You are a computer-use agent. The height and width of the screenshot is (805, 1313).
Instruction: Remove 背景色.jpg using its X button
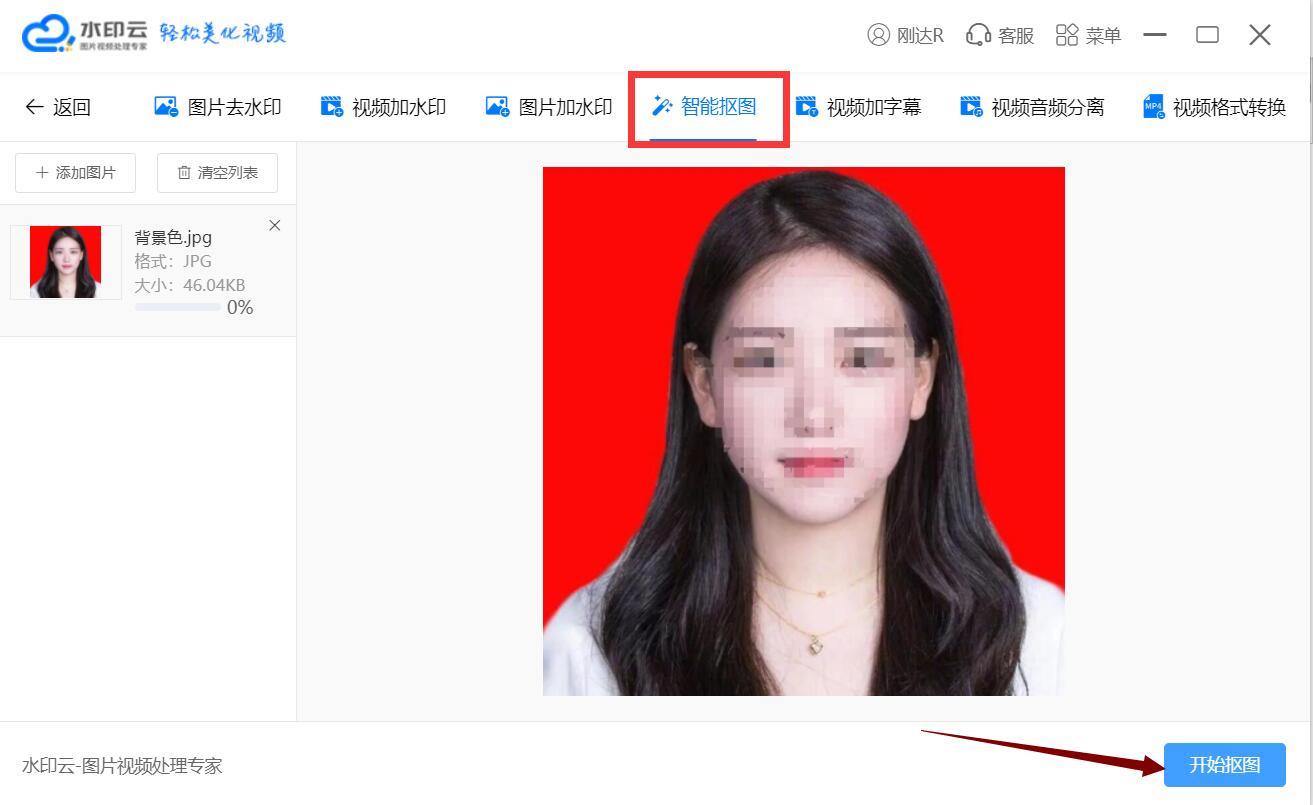coord(275,226)
